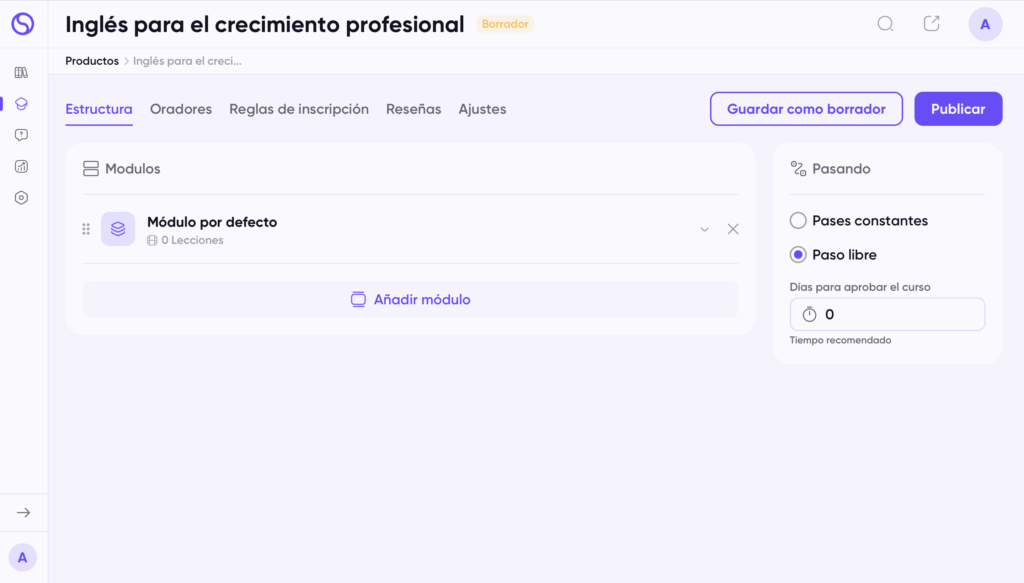Remove Módulo por defecto with the X
1024x583 pixels.
(733, 229)
